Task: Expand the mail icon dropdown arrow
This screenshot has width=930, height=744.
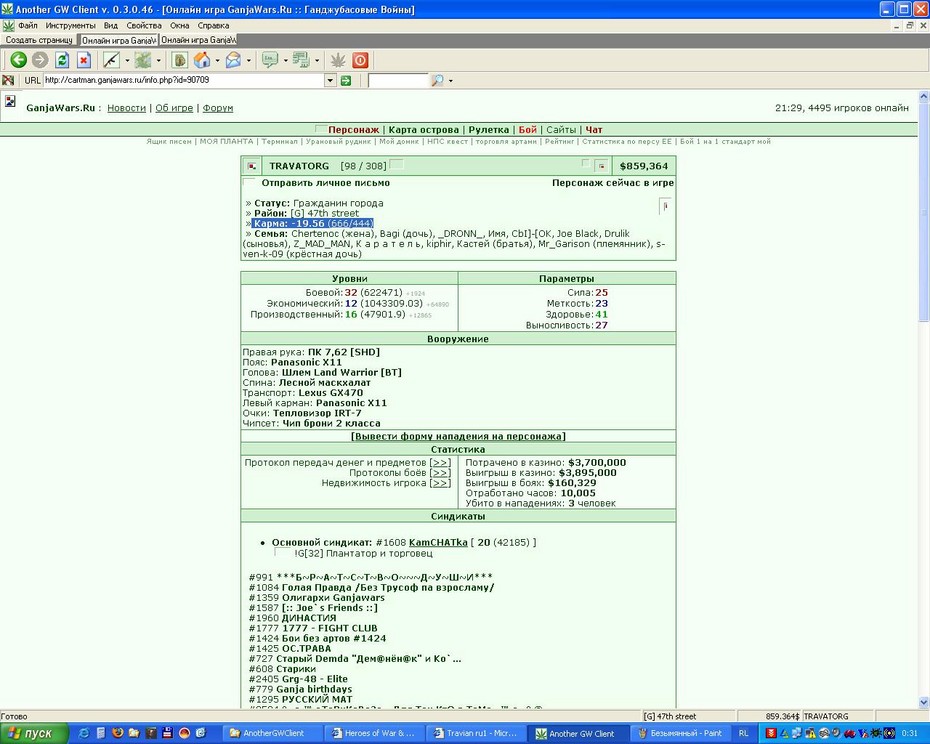Action: click(249, 61)
